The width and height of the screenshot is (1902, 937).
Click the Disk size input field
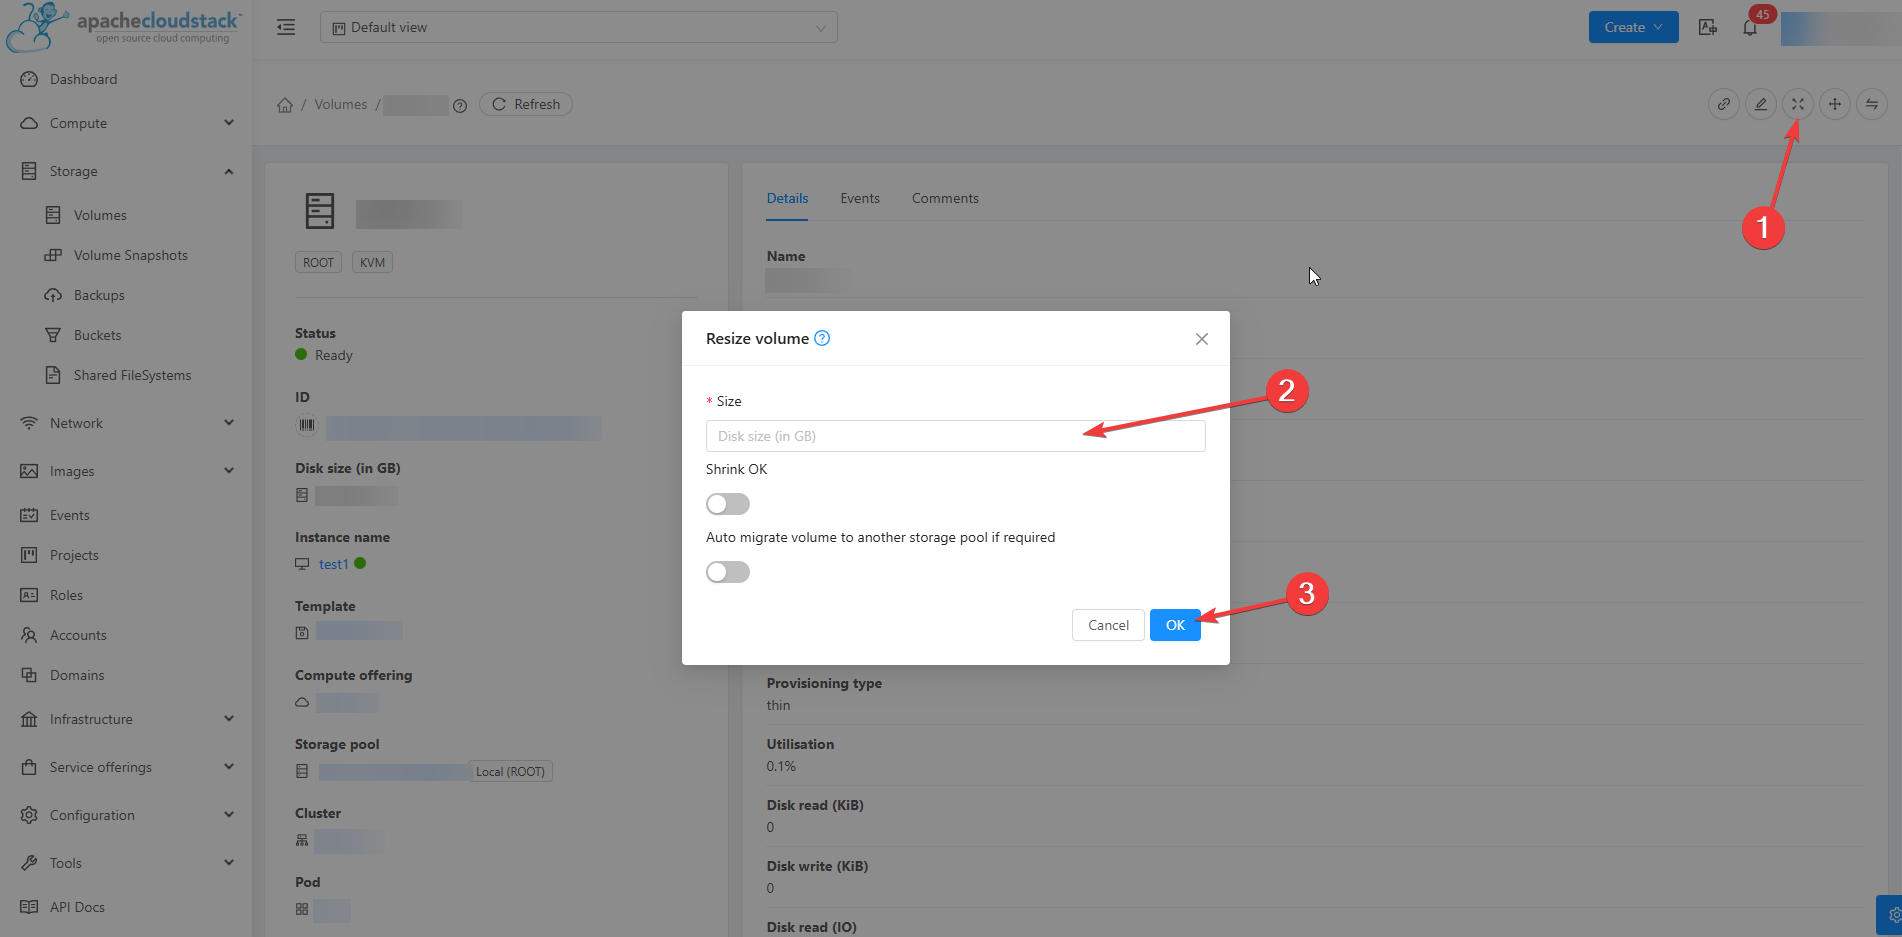pyautogui.click(x=955, y=436)
